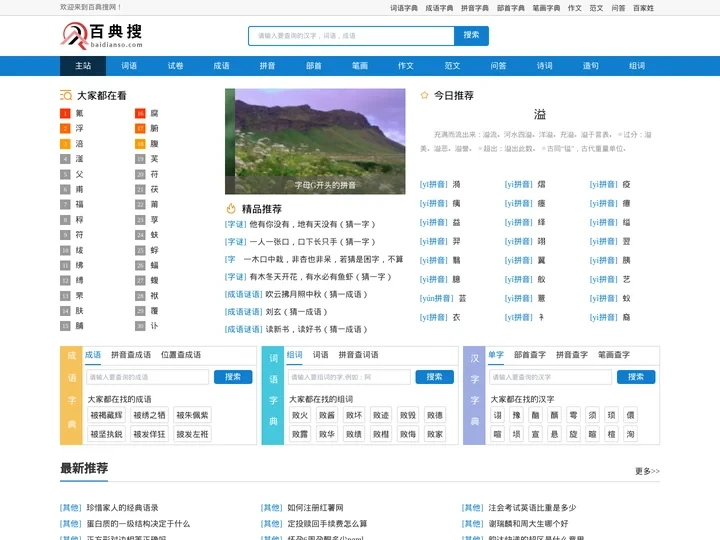Viewport: 720px width, 540px height.
Task: Open today's recommended character 溢
Action: click(x=540, y=114)
